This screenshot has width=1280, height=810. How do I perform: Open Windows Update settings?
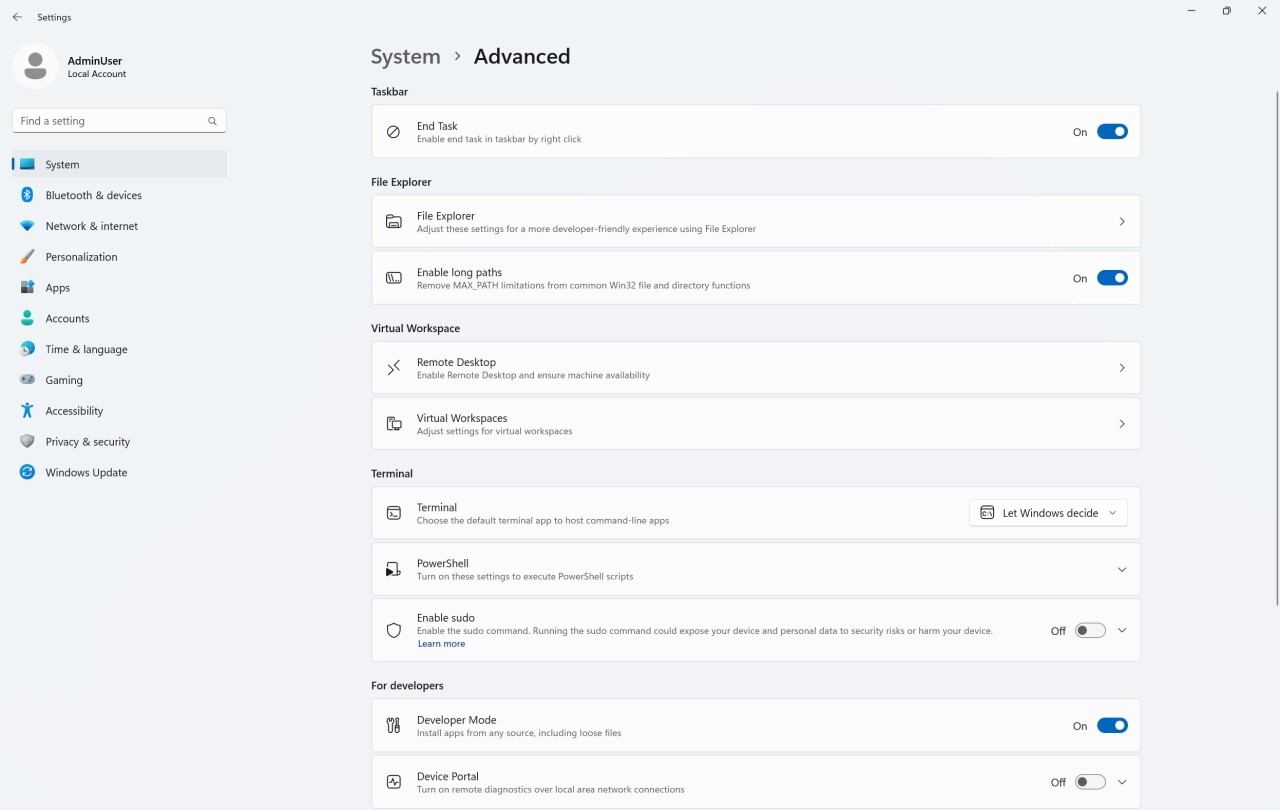click(86, 472)
